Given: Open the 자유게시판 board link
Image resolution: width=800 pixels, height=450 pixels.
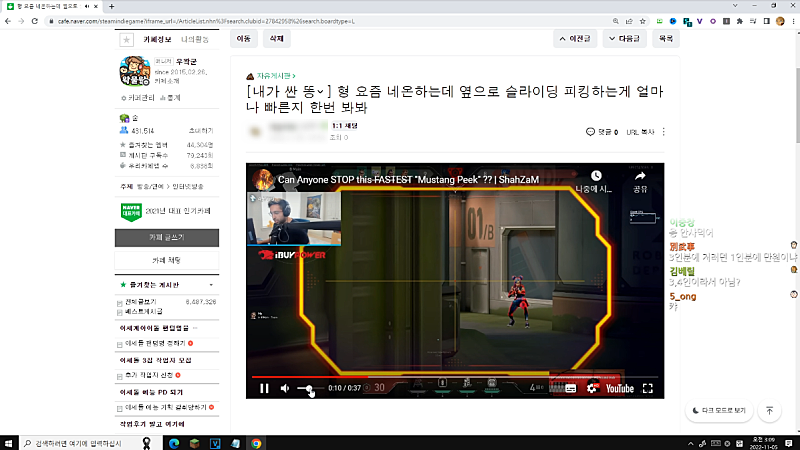Looking at the screenshot, I should click(276, 76).
